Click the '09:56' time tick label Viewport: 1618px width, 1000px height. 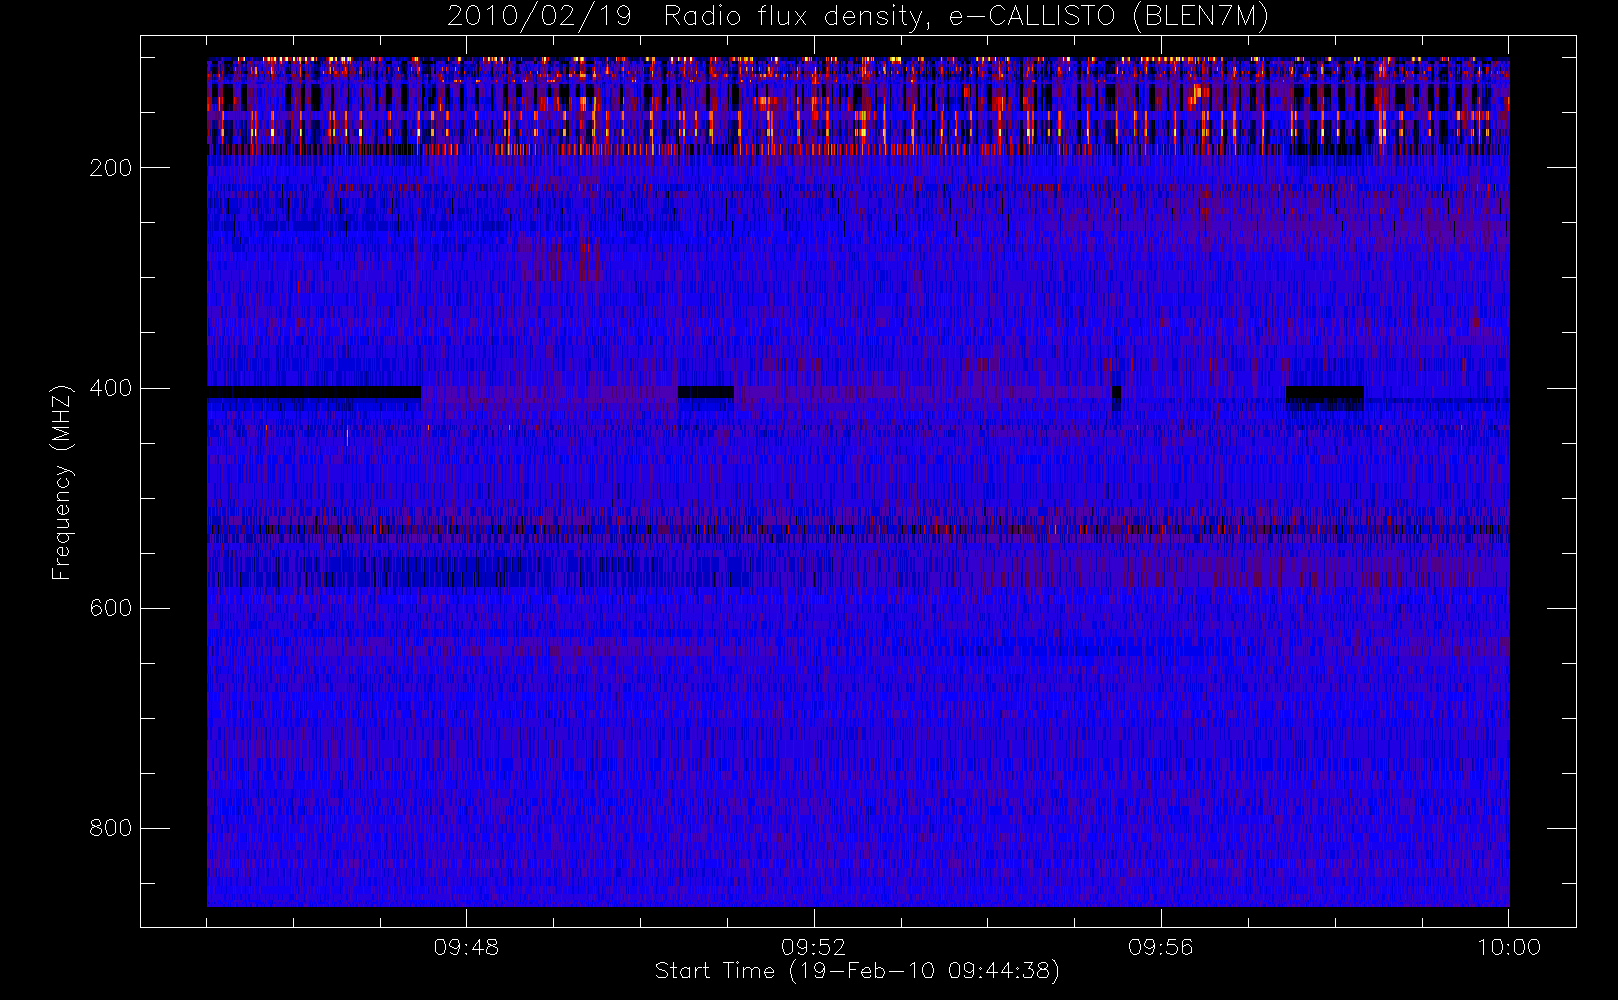click(1161, 947)
